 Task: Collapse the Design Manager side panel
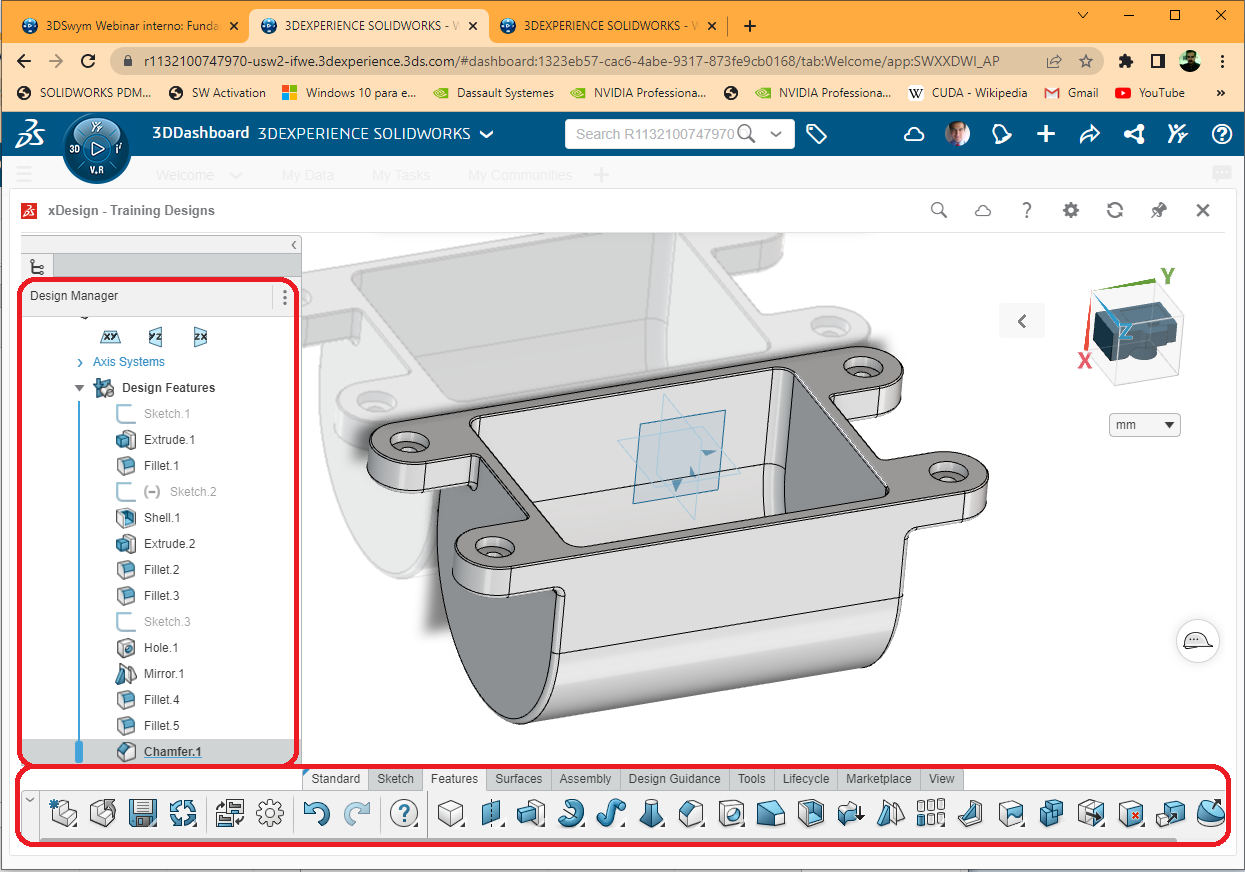pyautogui.click(x=294, y=245)
